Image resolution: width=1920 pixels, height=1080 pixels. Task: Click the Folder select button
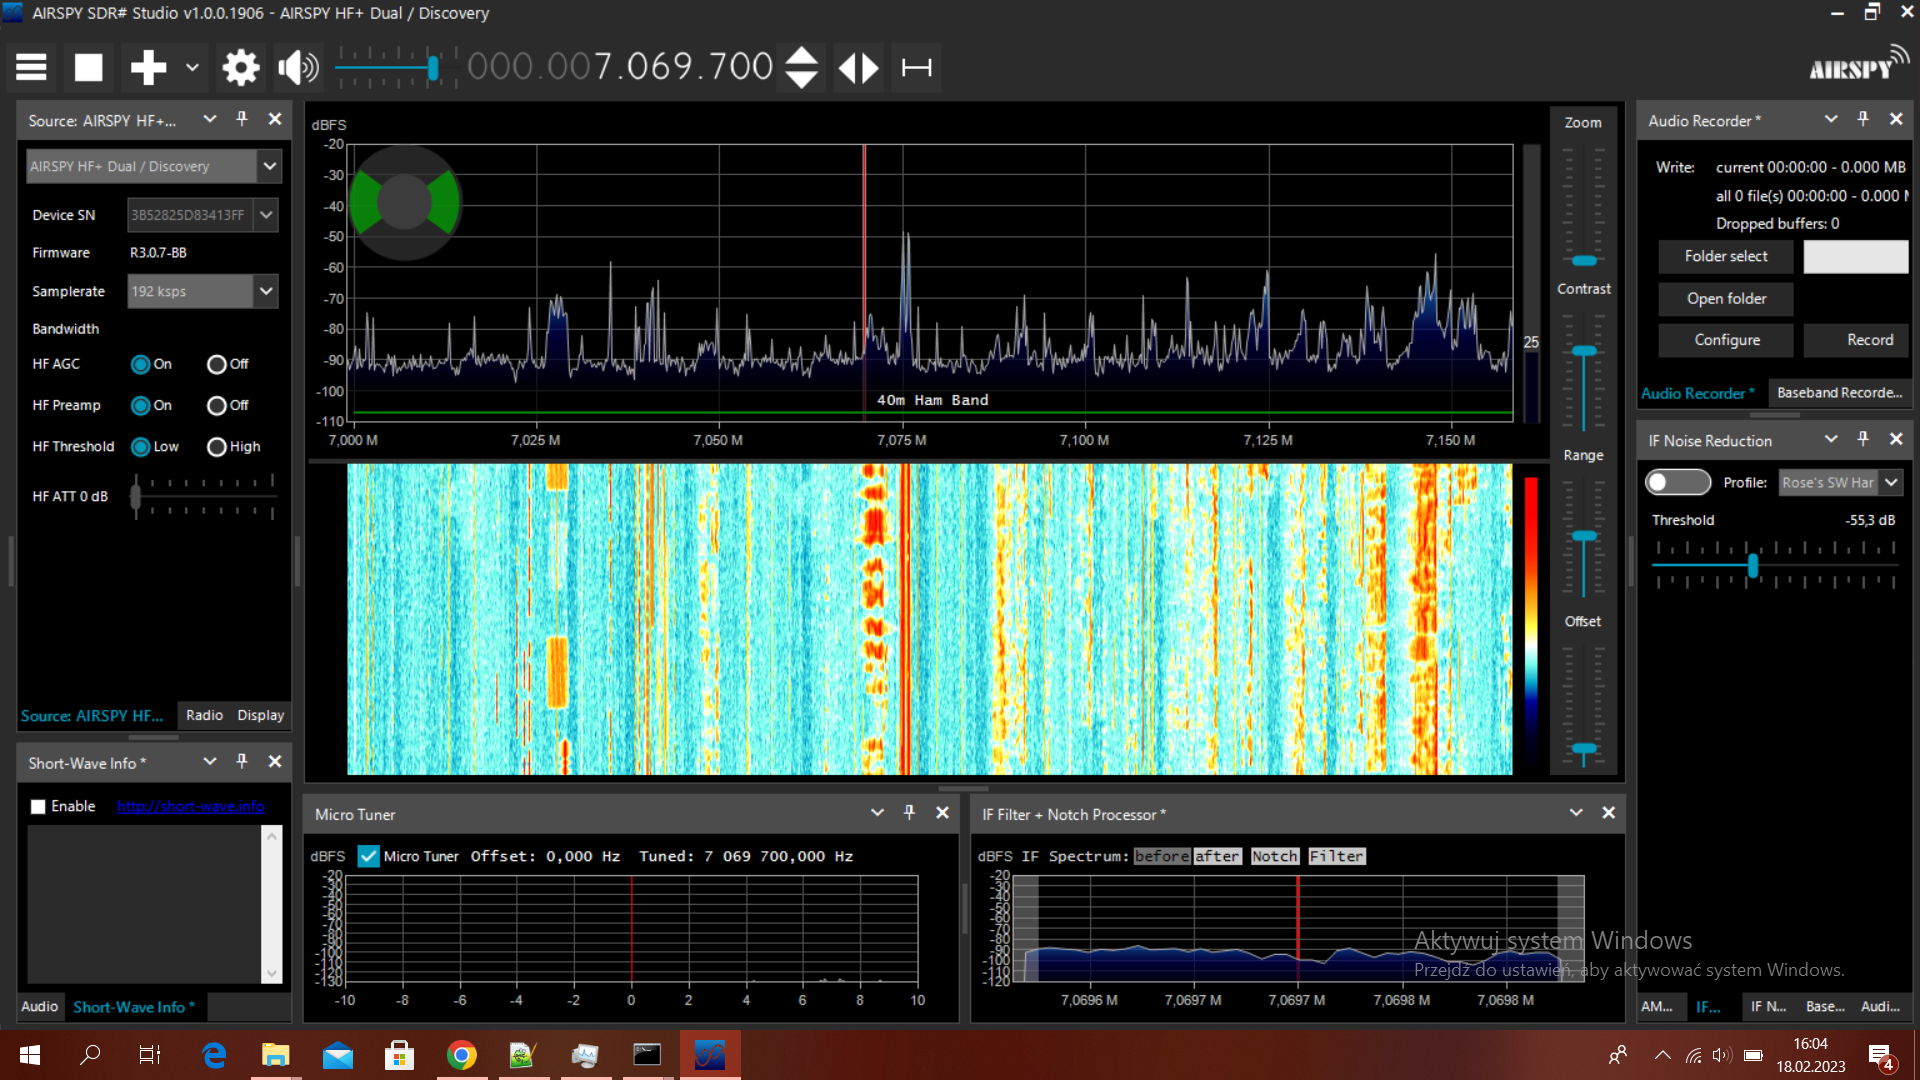(1726, 256)
